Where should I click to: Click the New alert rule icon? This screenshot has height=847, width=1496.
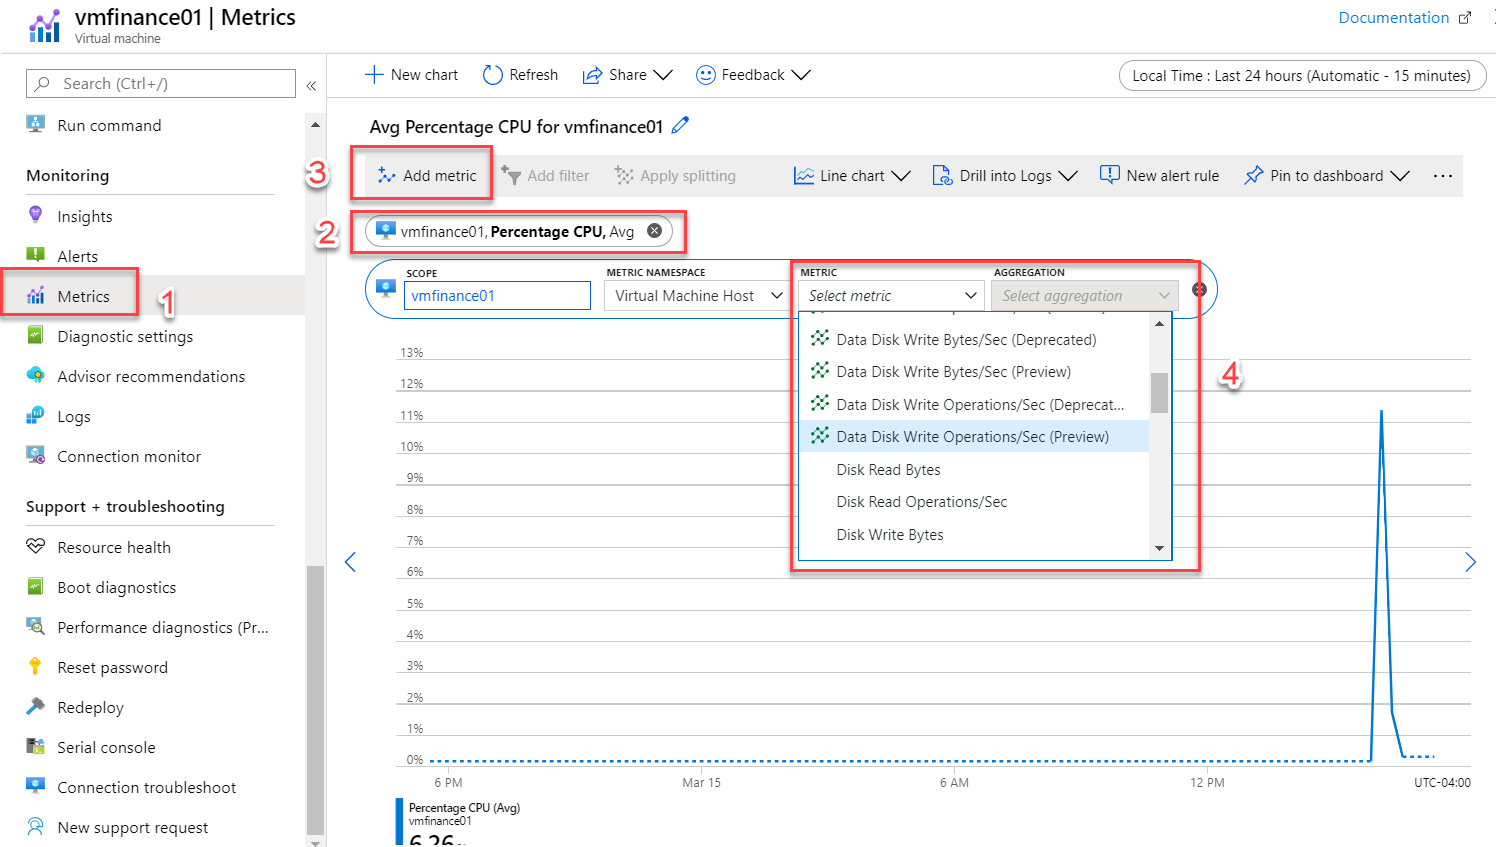(1110, 175)
